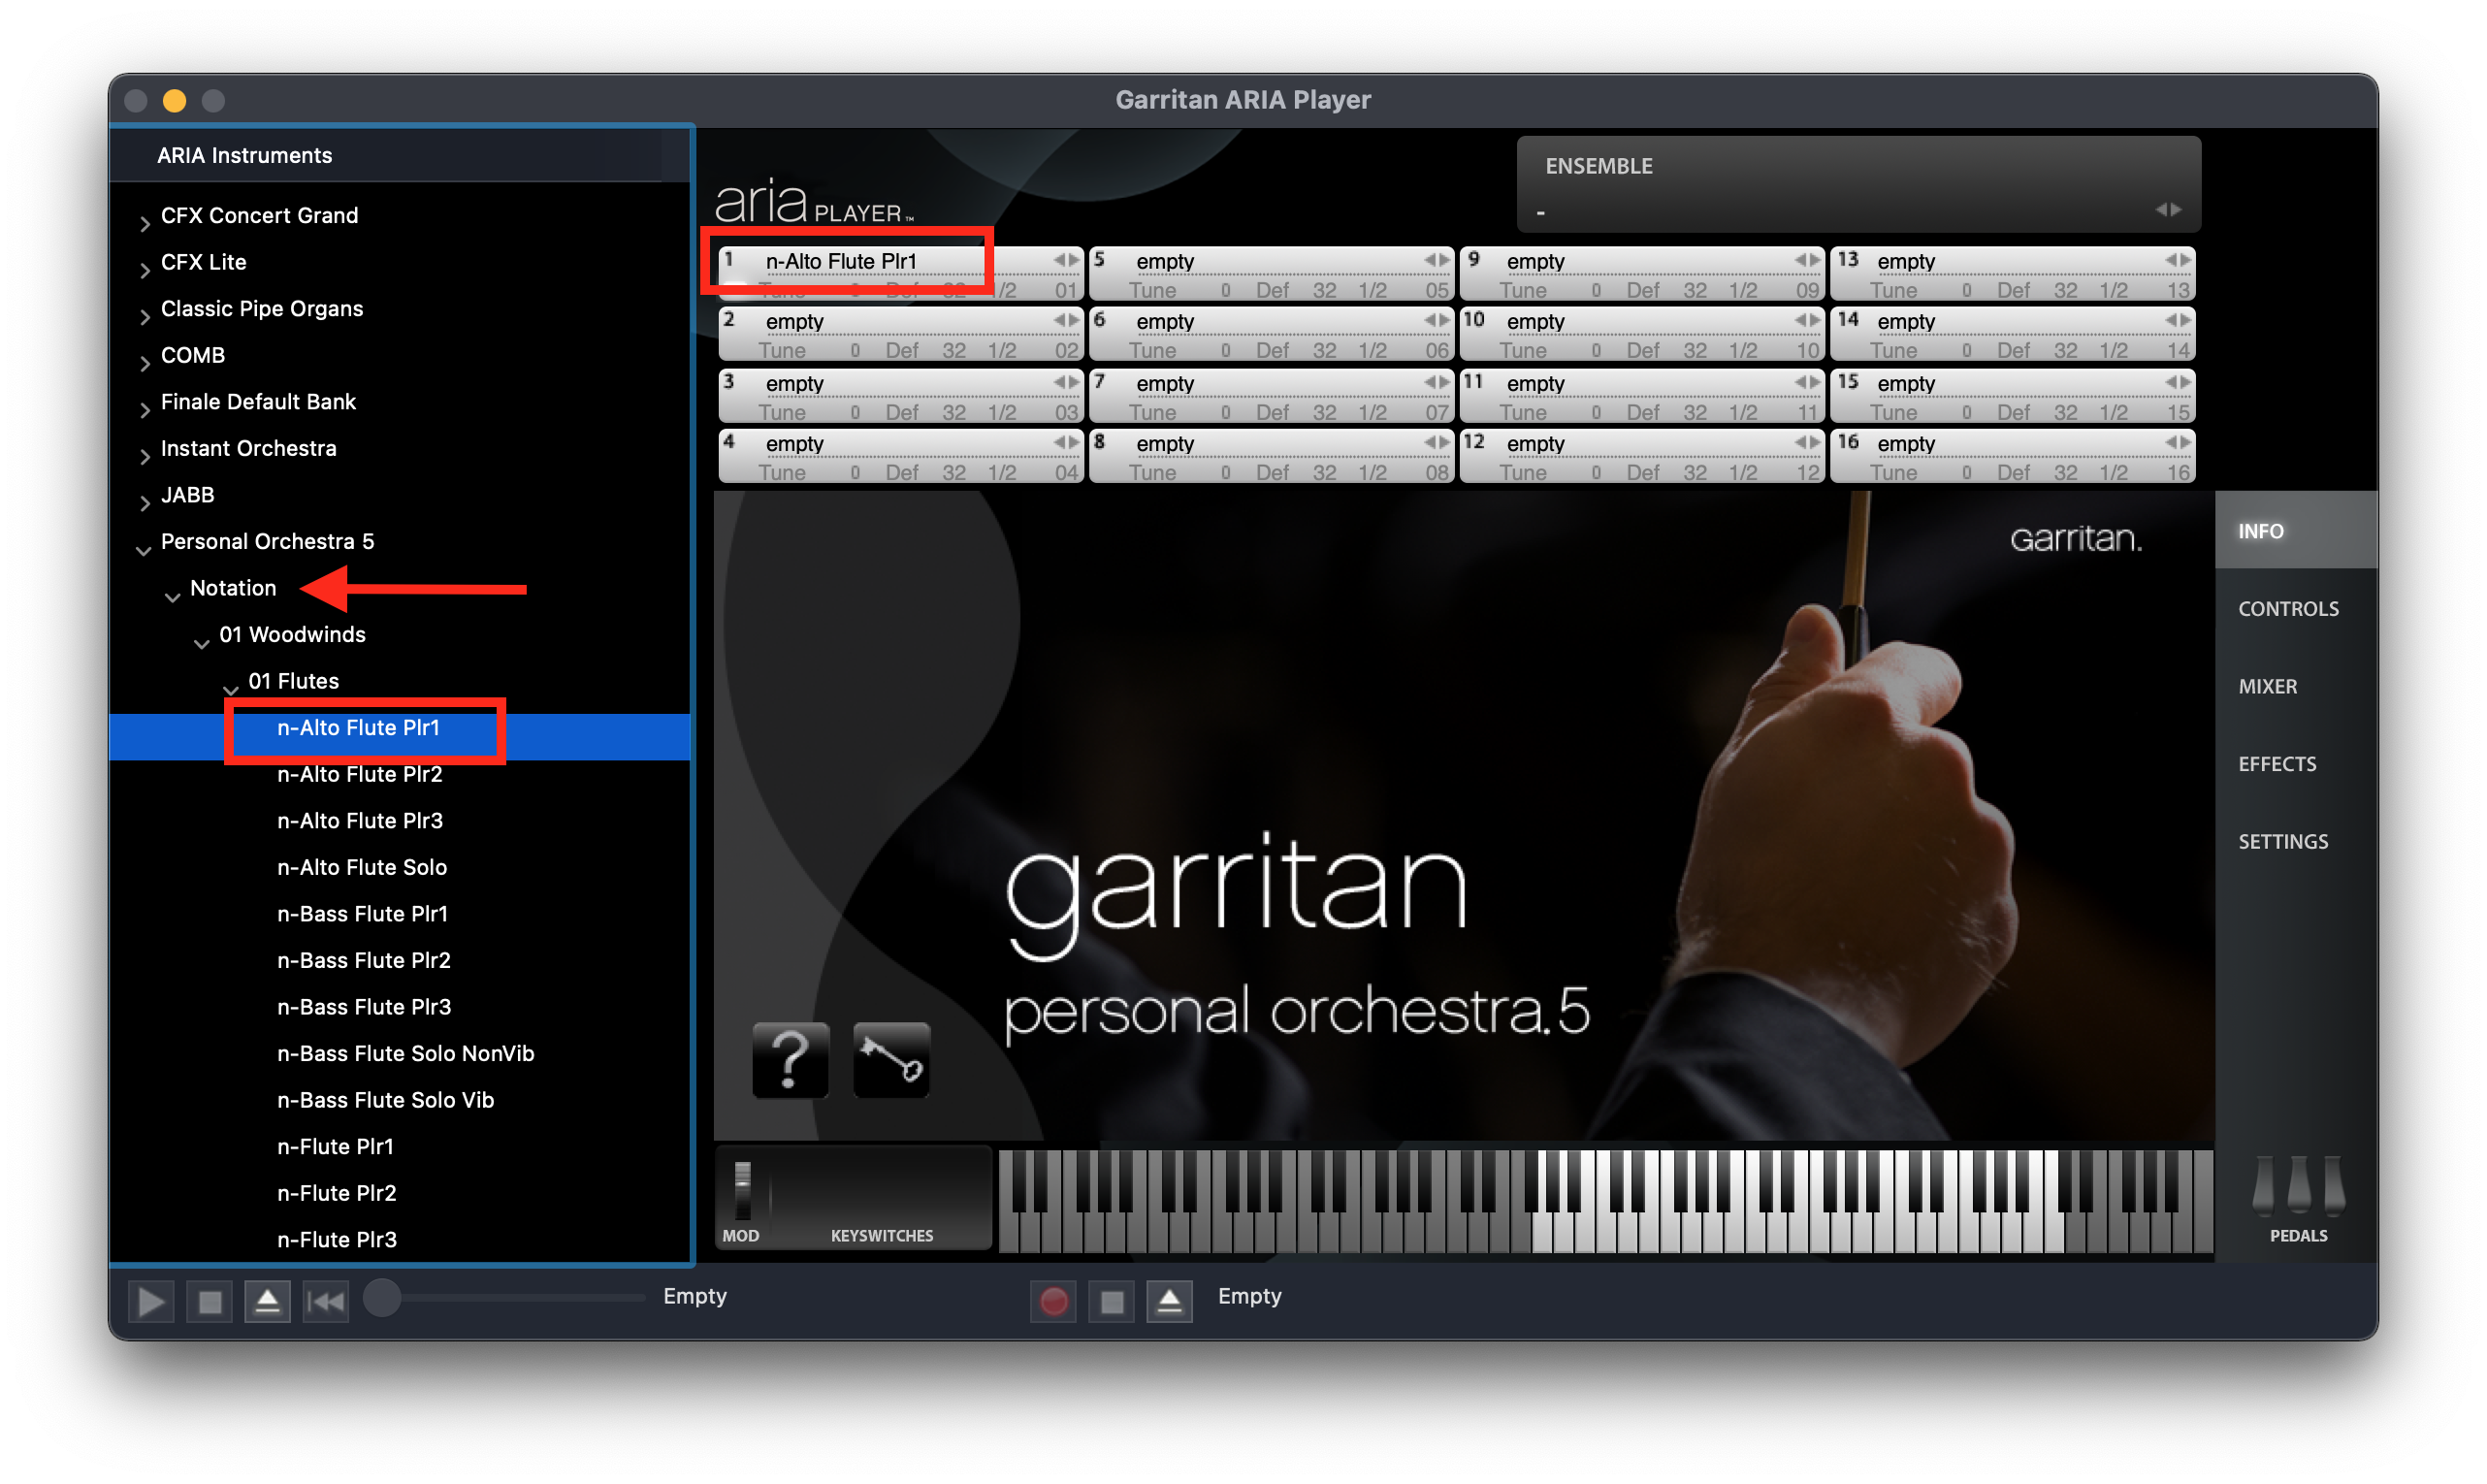Open the INFO tab

2296,531
